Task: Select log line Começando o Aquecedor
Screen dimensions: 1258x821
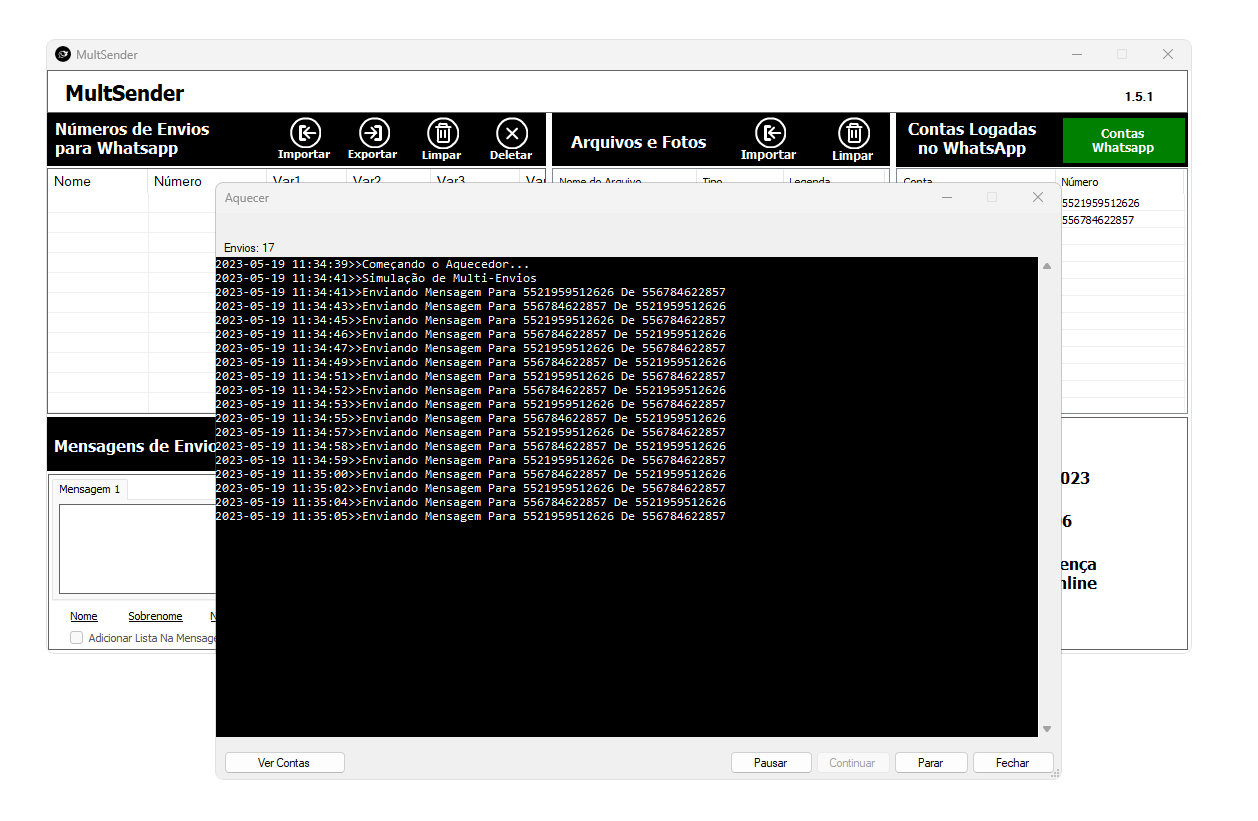Action: click(373, 264)
